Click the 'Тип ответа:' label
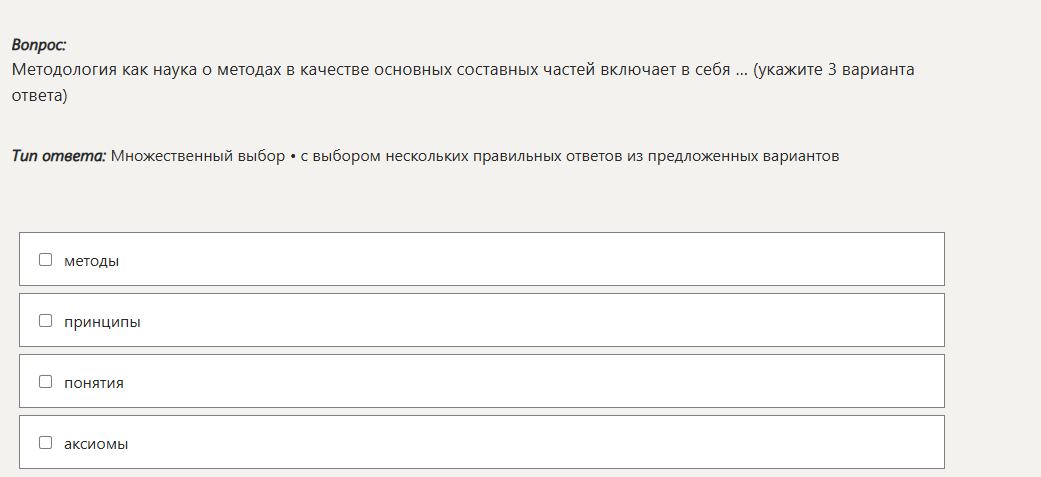 click(x=59, y=156)
